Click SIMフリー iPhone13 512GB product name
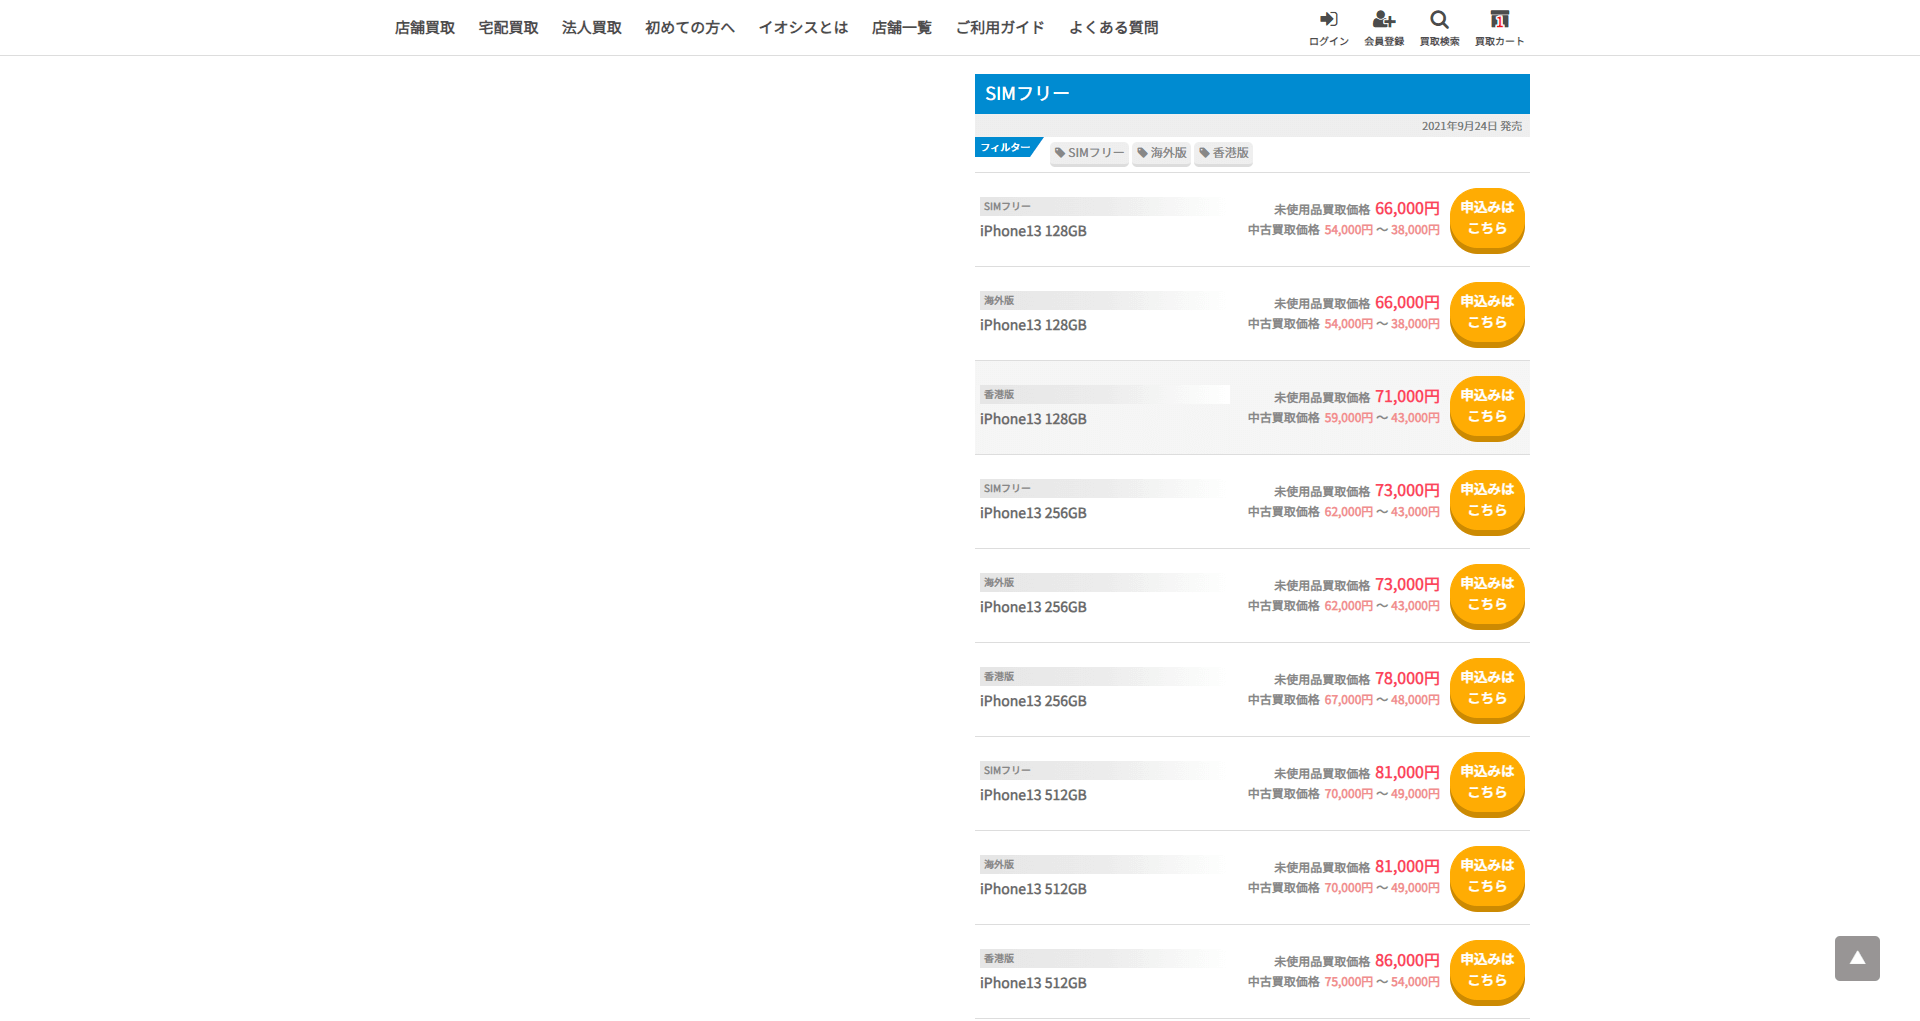 point(1033,795)
